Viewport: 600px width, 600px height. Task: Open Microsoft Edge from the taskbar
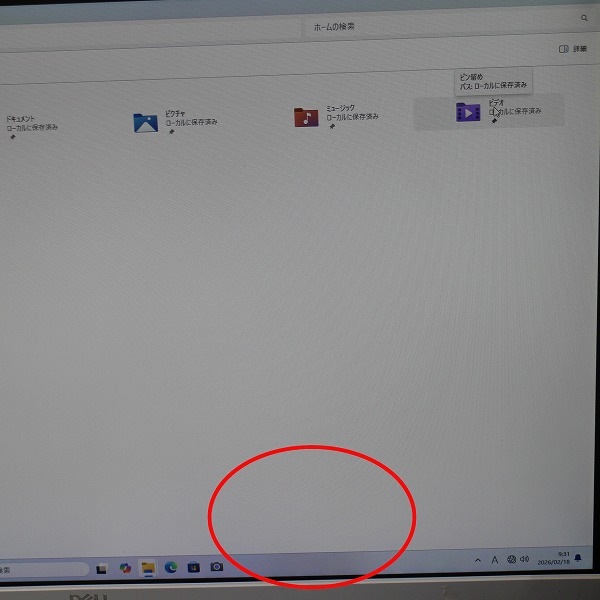(171, 567)
